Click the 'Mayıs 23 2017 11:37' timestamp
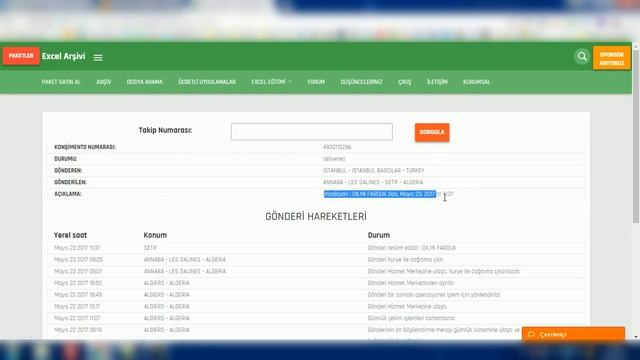The height and width of the screenshot is (360, 640). pyautogui.click(x=77, y=248)
